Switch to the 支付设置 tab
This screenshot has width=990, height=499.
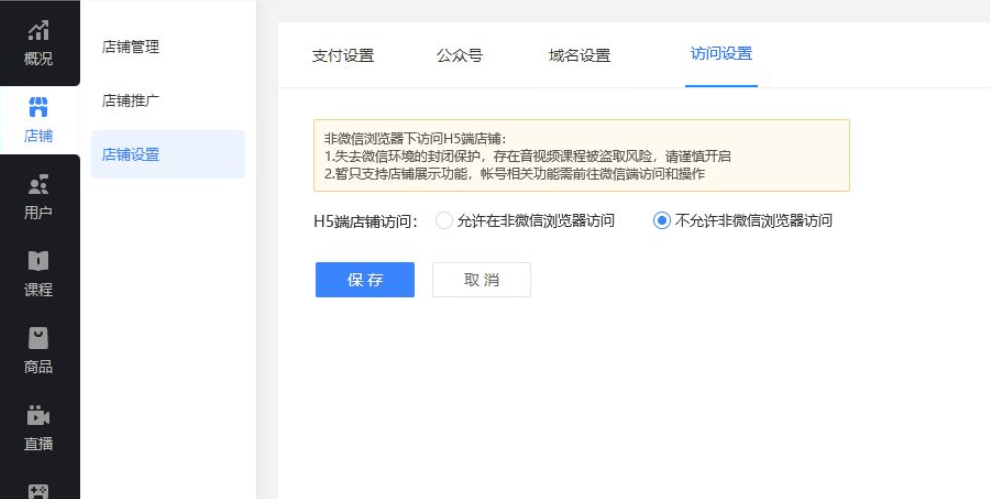point(343,56)
